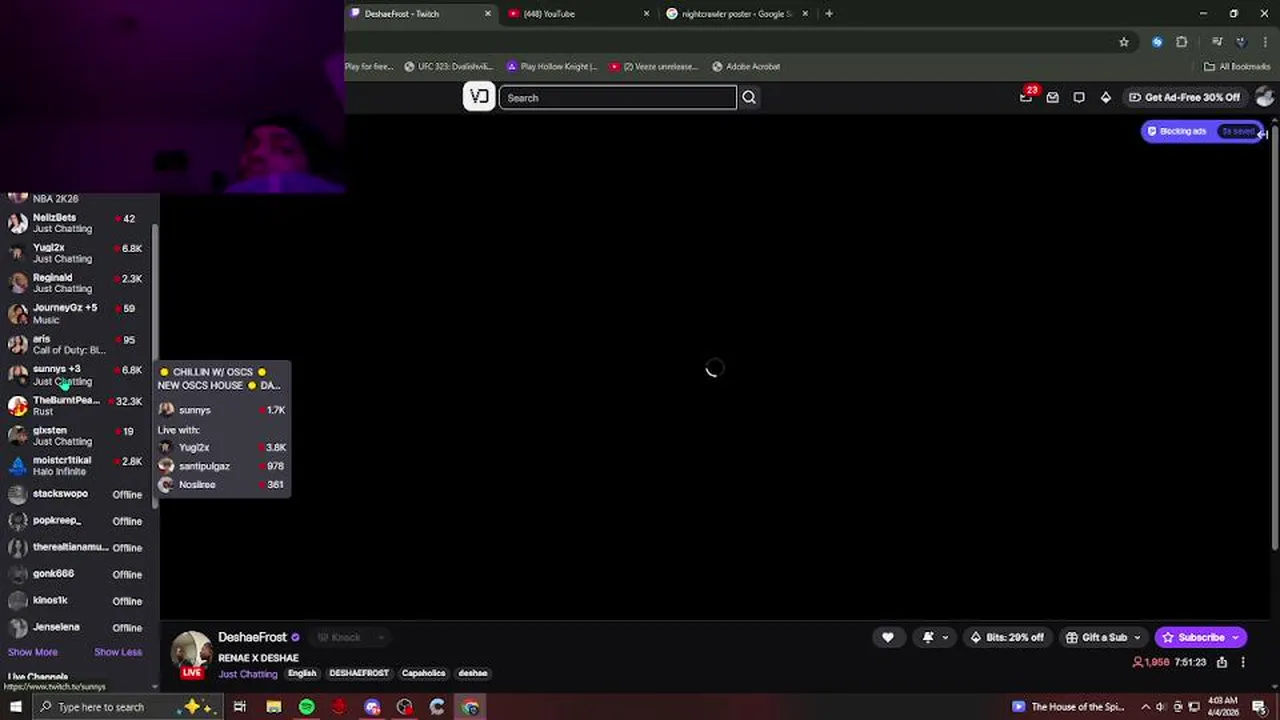Open Spotify from the taskbar
The height and width of the screenshot is (720, 1280).
click(x=307, y=707)
